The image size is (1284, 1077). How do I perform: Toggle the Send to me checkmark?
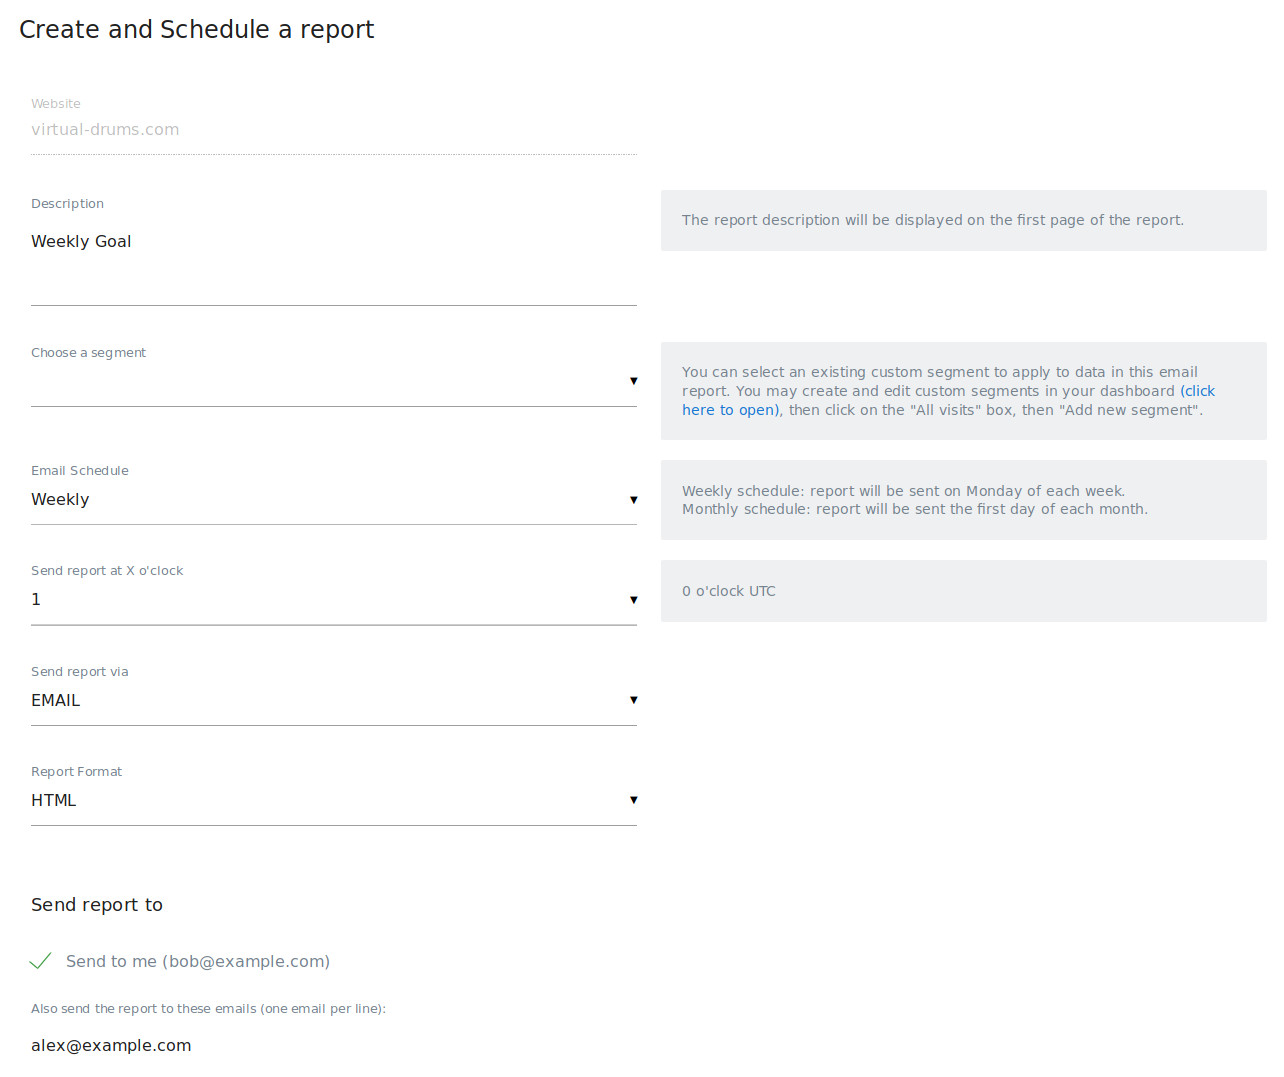pos(41,961)
